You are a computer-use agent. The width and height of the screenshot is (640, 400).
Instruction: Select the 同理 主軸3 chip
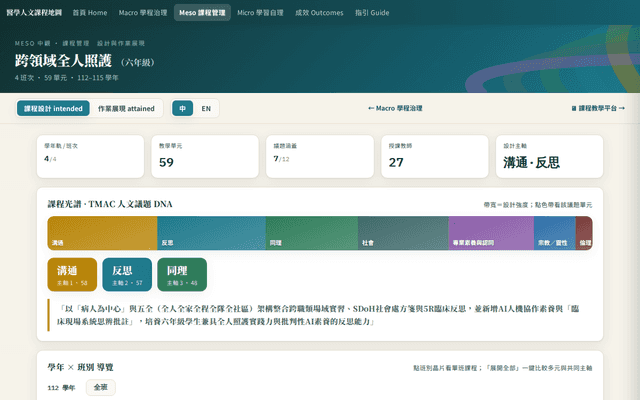tap(182, 275)
